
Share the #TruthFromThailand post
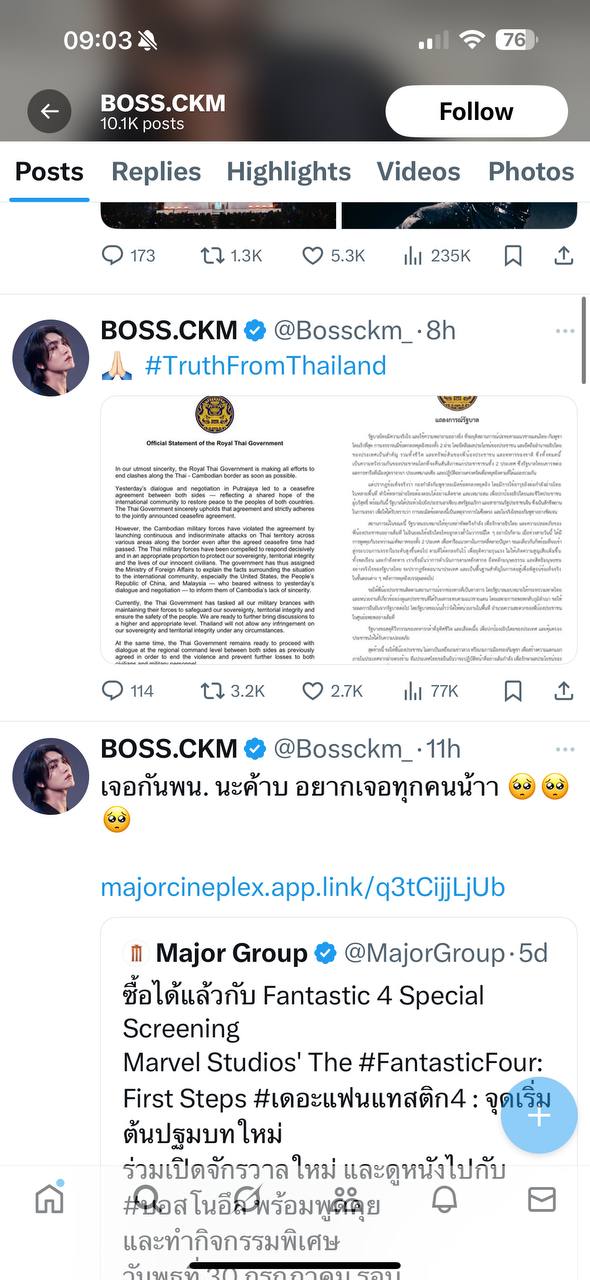(x=563, y=690)
